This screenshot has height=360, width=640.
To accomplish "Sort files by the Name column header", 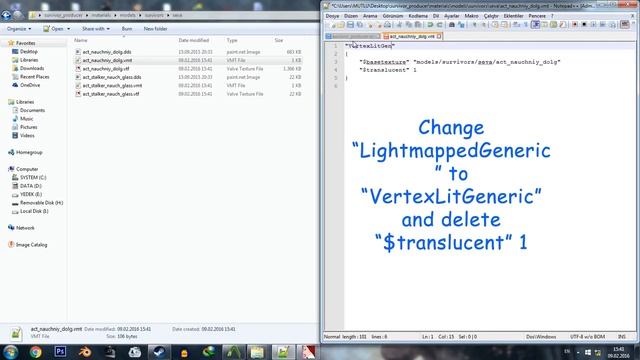I will pyautogui.click(x=81, y=40).
